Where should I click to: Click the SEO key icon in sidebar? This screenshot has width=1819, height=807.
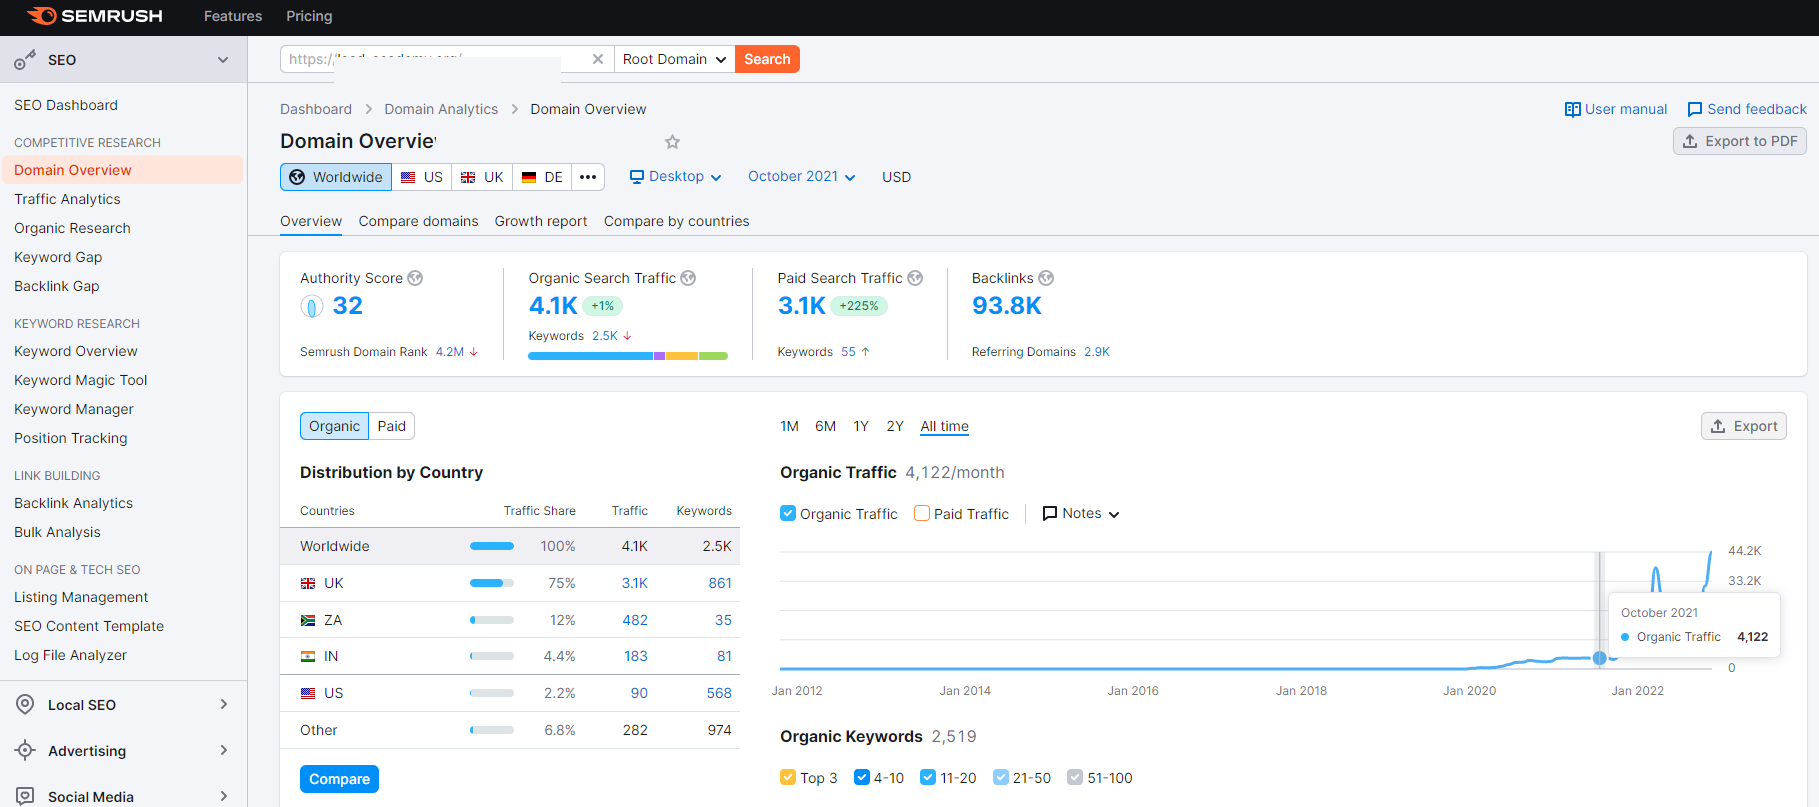tap(25, 60)
